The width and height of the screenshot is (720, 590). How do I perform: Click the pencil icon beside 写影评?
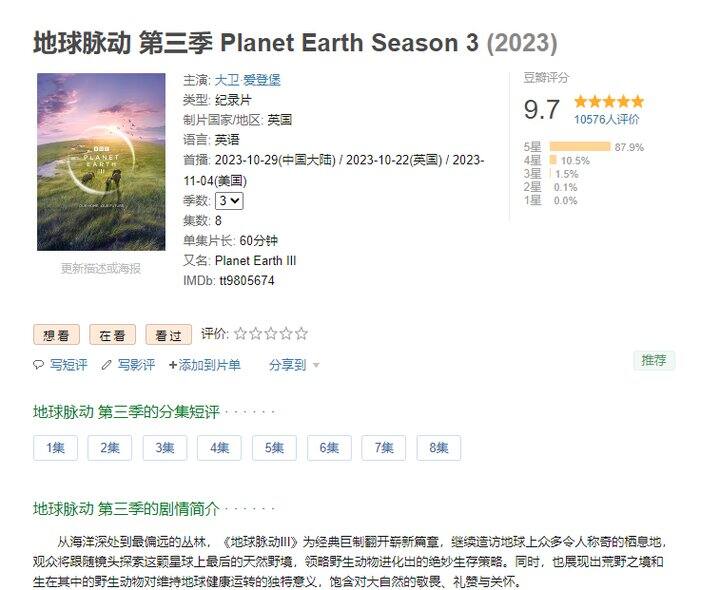107,365
